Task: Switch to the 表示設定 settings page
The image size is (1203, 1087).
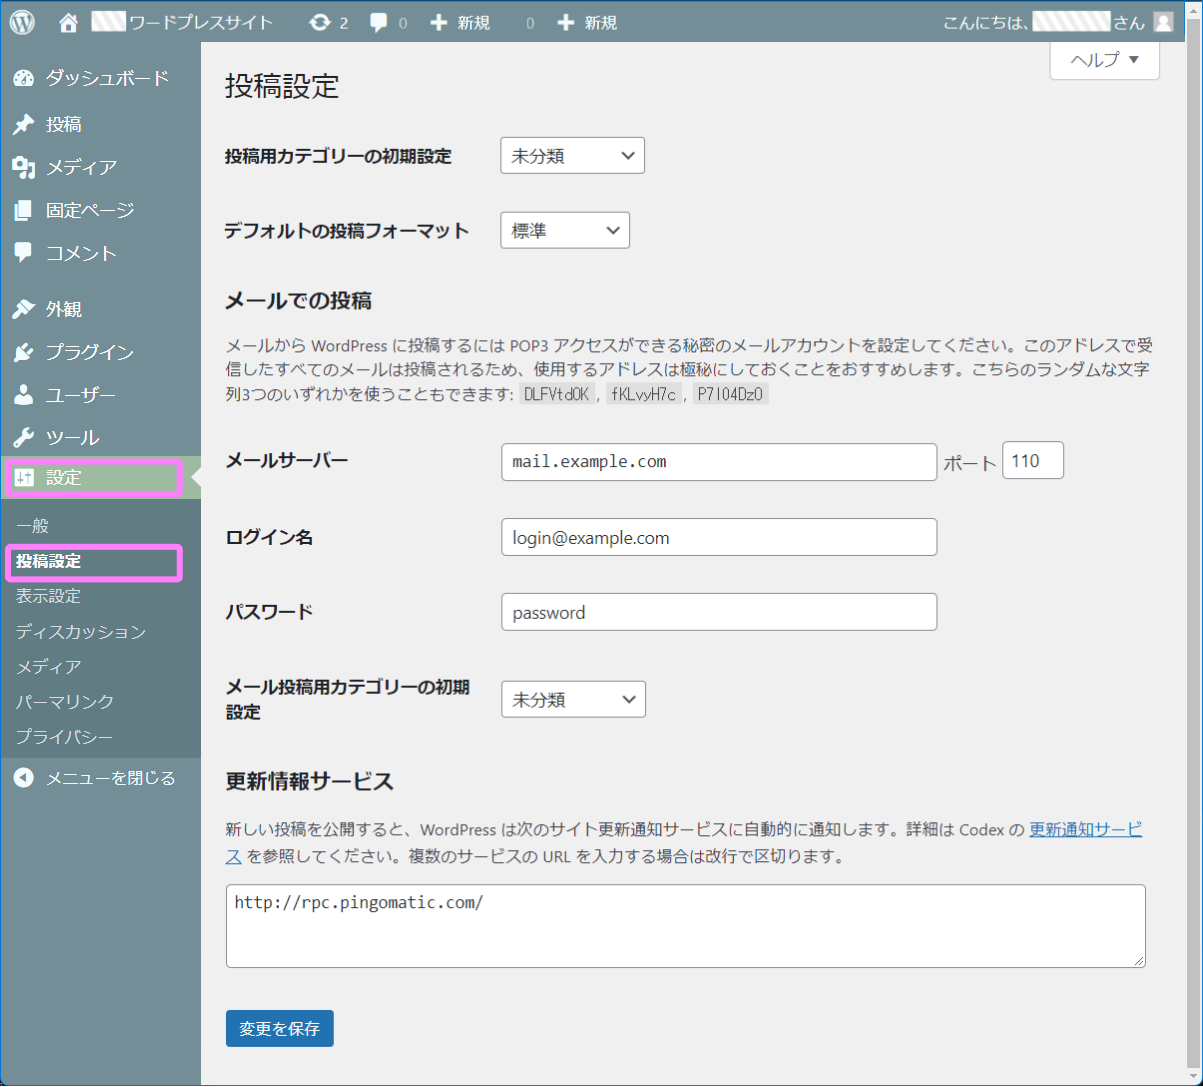Action: click(46, 595)
